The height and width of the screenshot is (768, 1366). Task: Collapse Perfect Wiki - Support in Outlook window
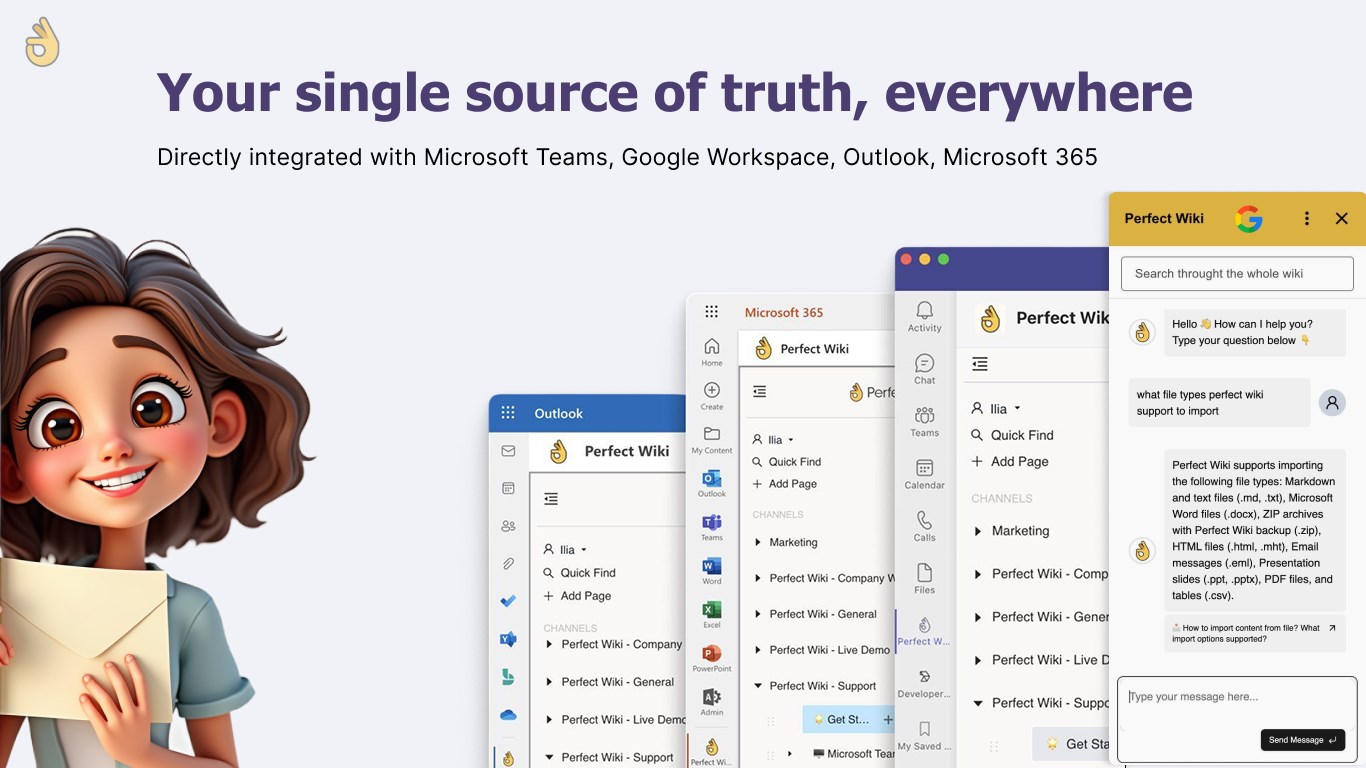click(x=549, y=757)
